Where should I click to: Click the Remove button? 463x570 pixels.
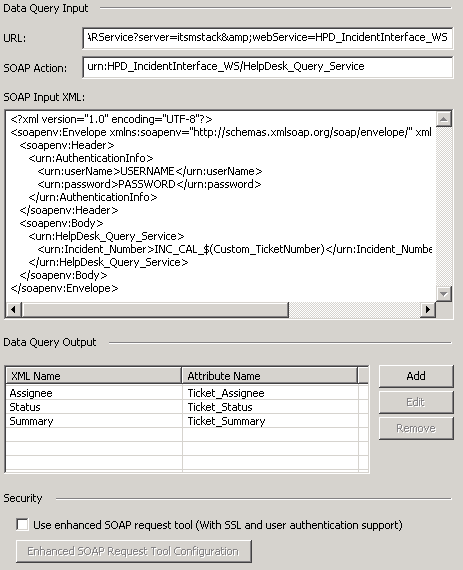click(x=416, y=428)
